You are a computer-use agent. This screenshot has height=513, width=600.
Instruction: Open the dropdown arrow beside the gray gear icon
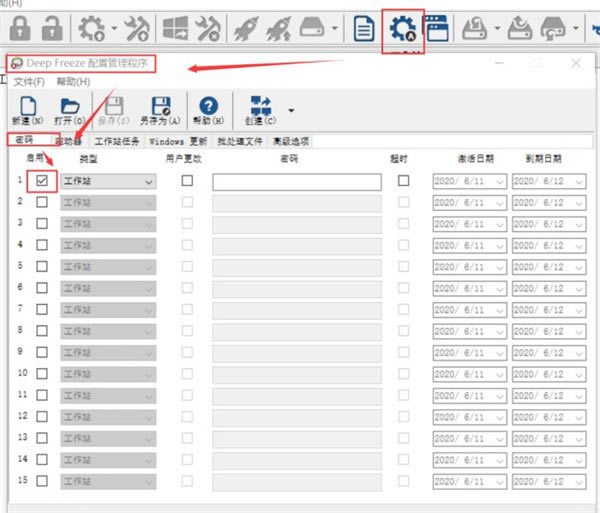pyautogui.click(x=114, y=28)
